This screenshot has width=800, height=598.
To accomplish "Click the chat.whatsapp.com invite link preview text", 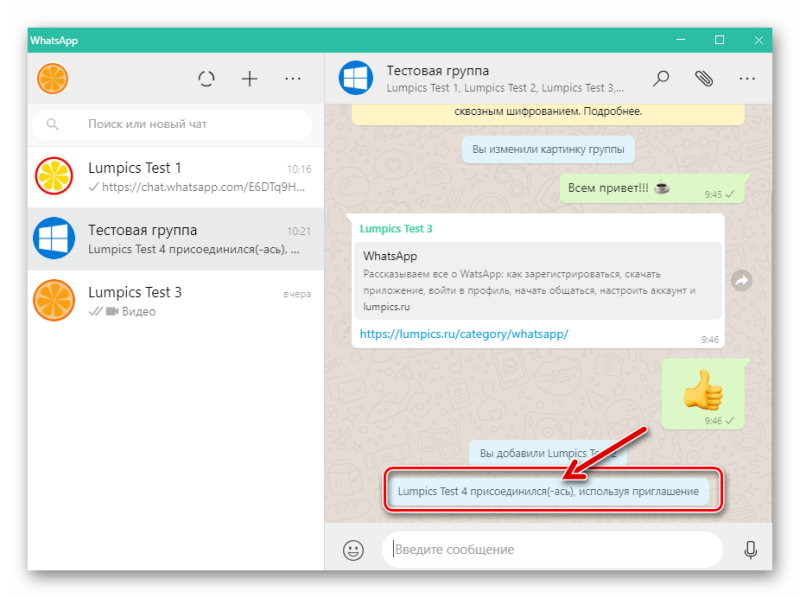I will coord(203,187).
